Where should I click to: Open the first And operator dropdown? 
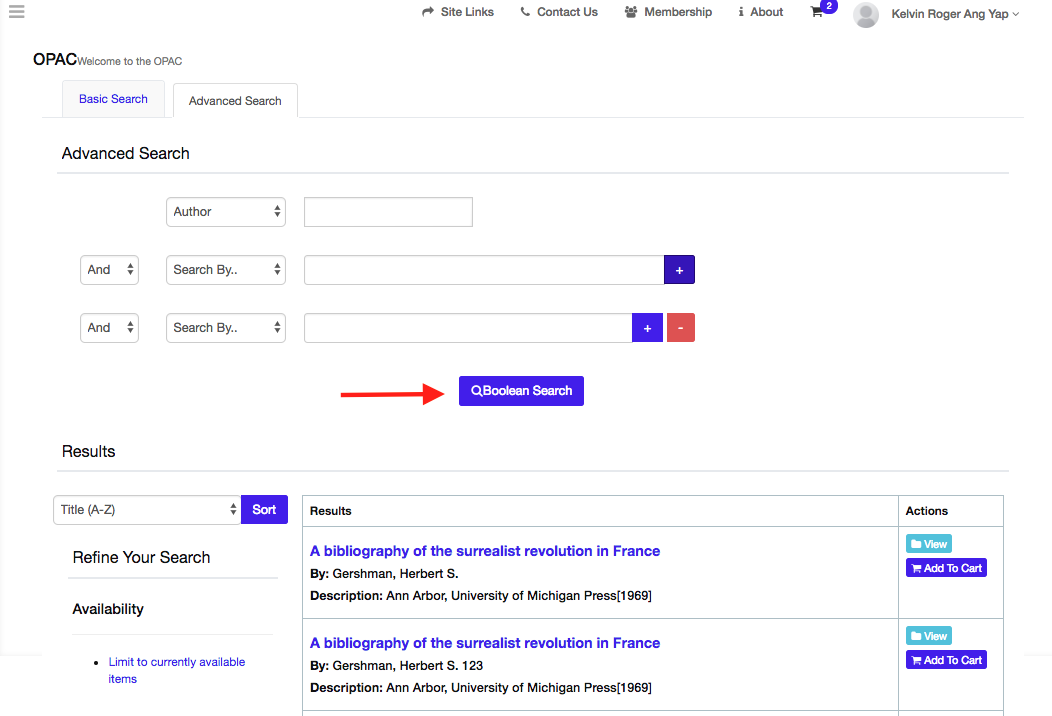point(109,270)
